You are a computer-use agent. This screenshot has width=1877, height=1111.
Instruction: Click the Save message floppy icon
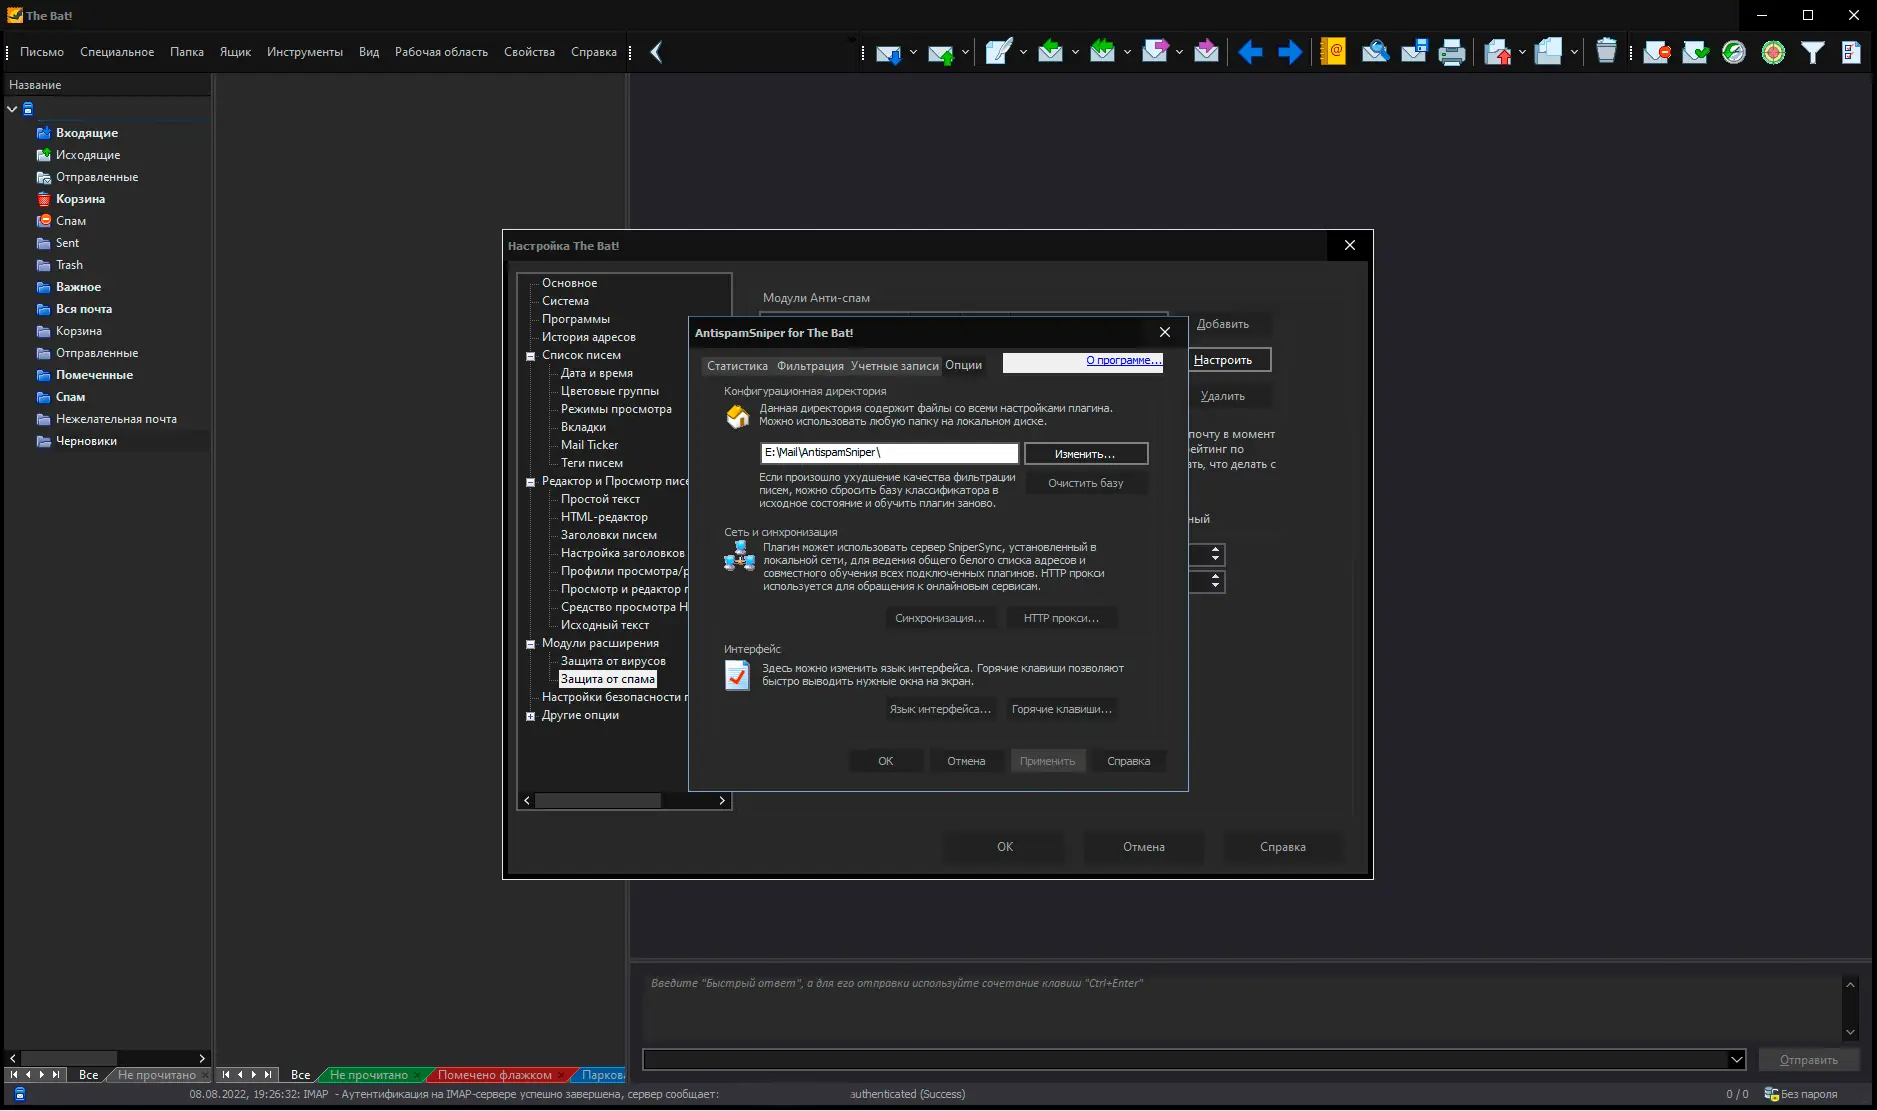[x=1414, y=52]
